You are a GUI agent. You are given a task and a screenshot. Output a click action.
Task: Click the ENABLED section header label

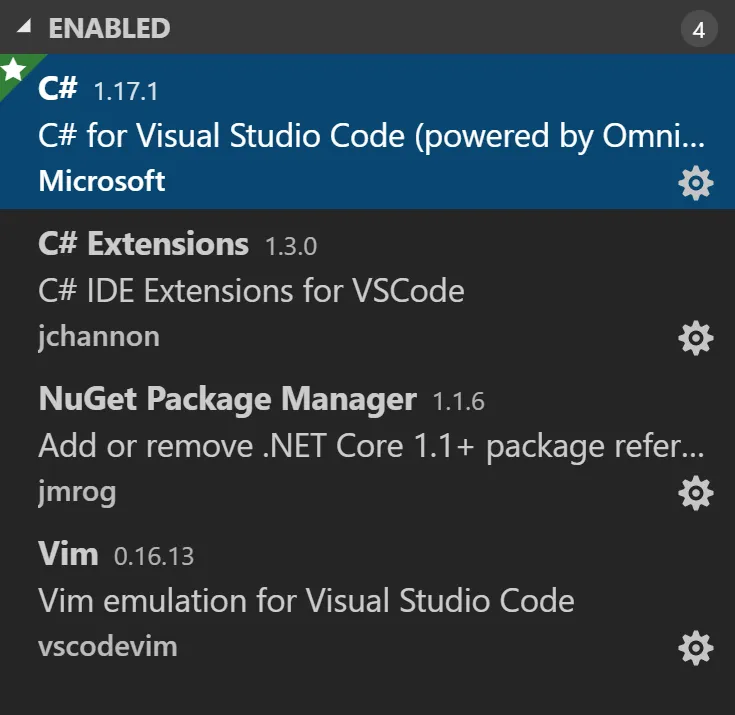coord(109,29)
